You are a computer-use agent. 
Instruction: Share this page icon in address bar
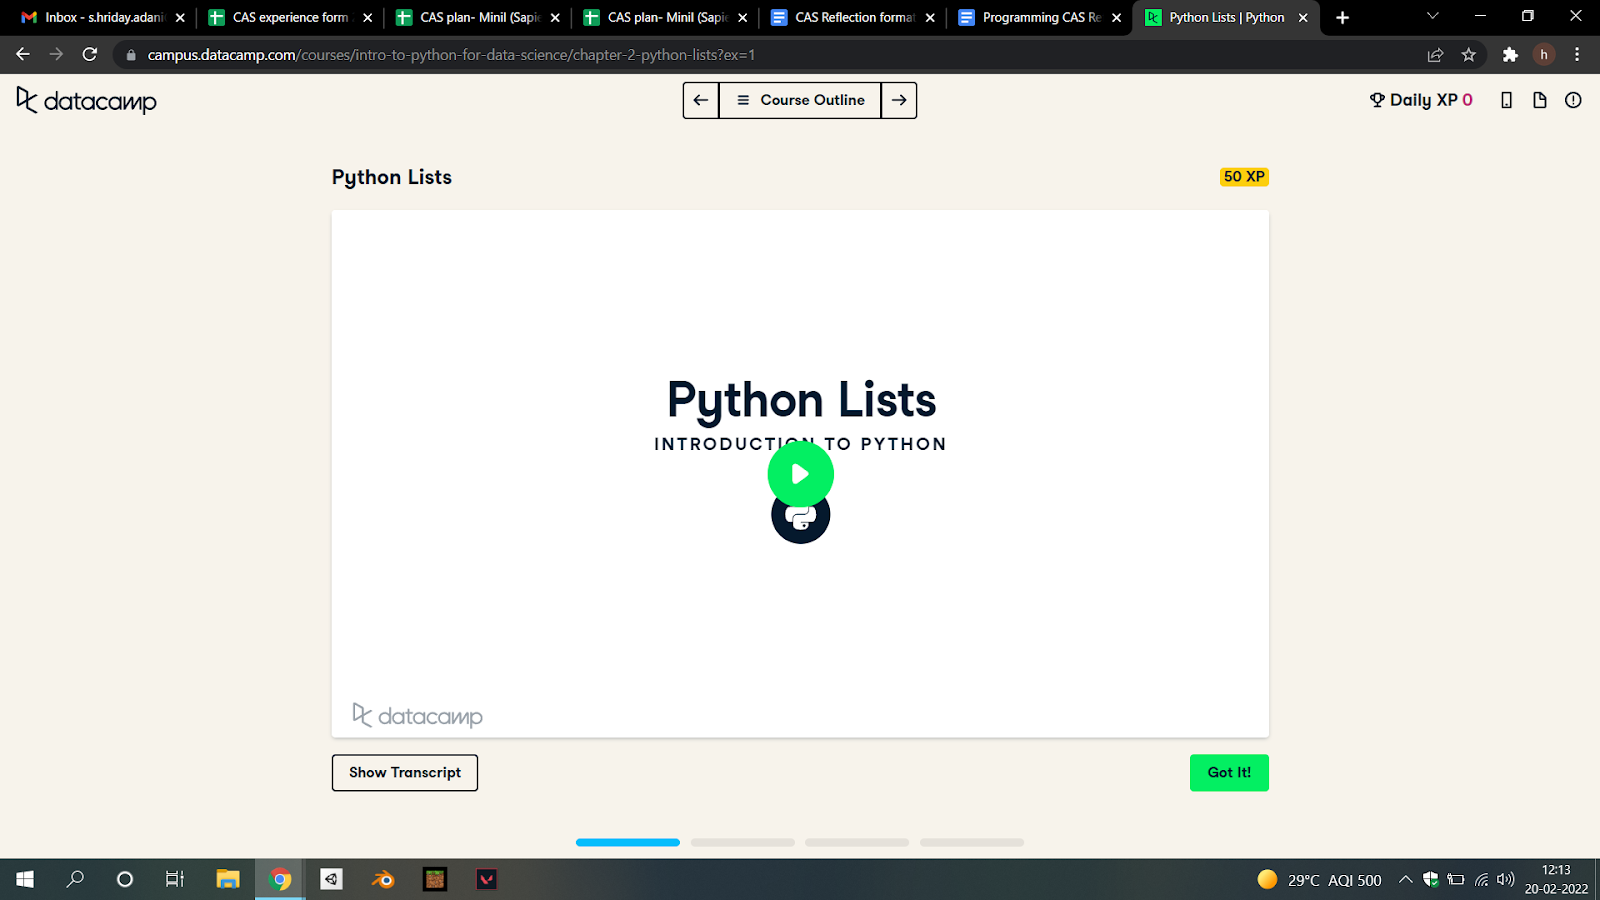click(1435, 55)
